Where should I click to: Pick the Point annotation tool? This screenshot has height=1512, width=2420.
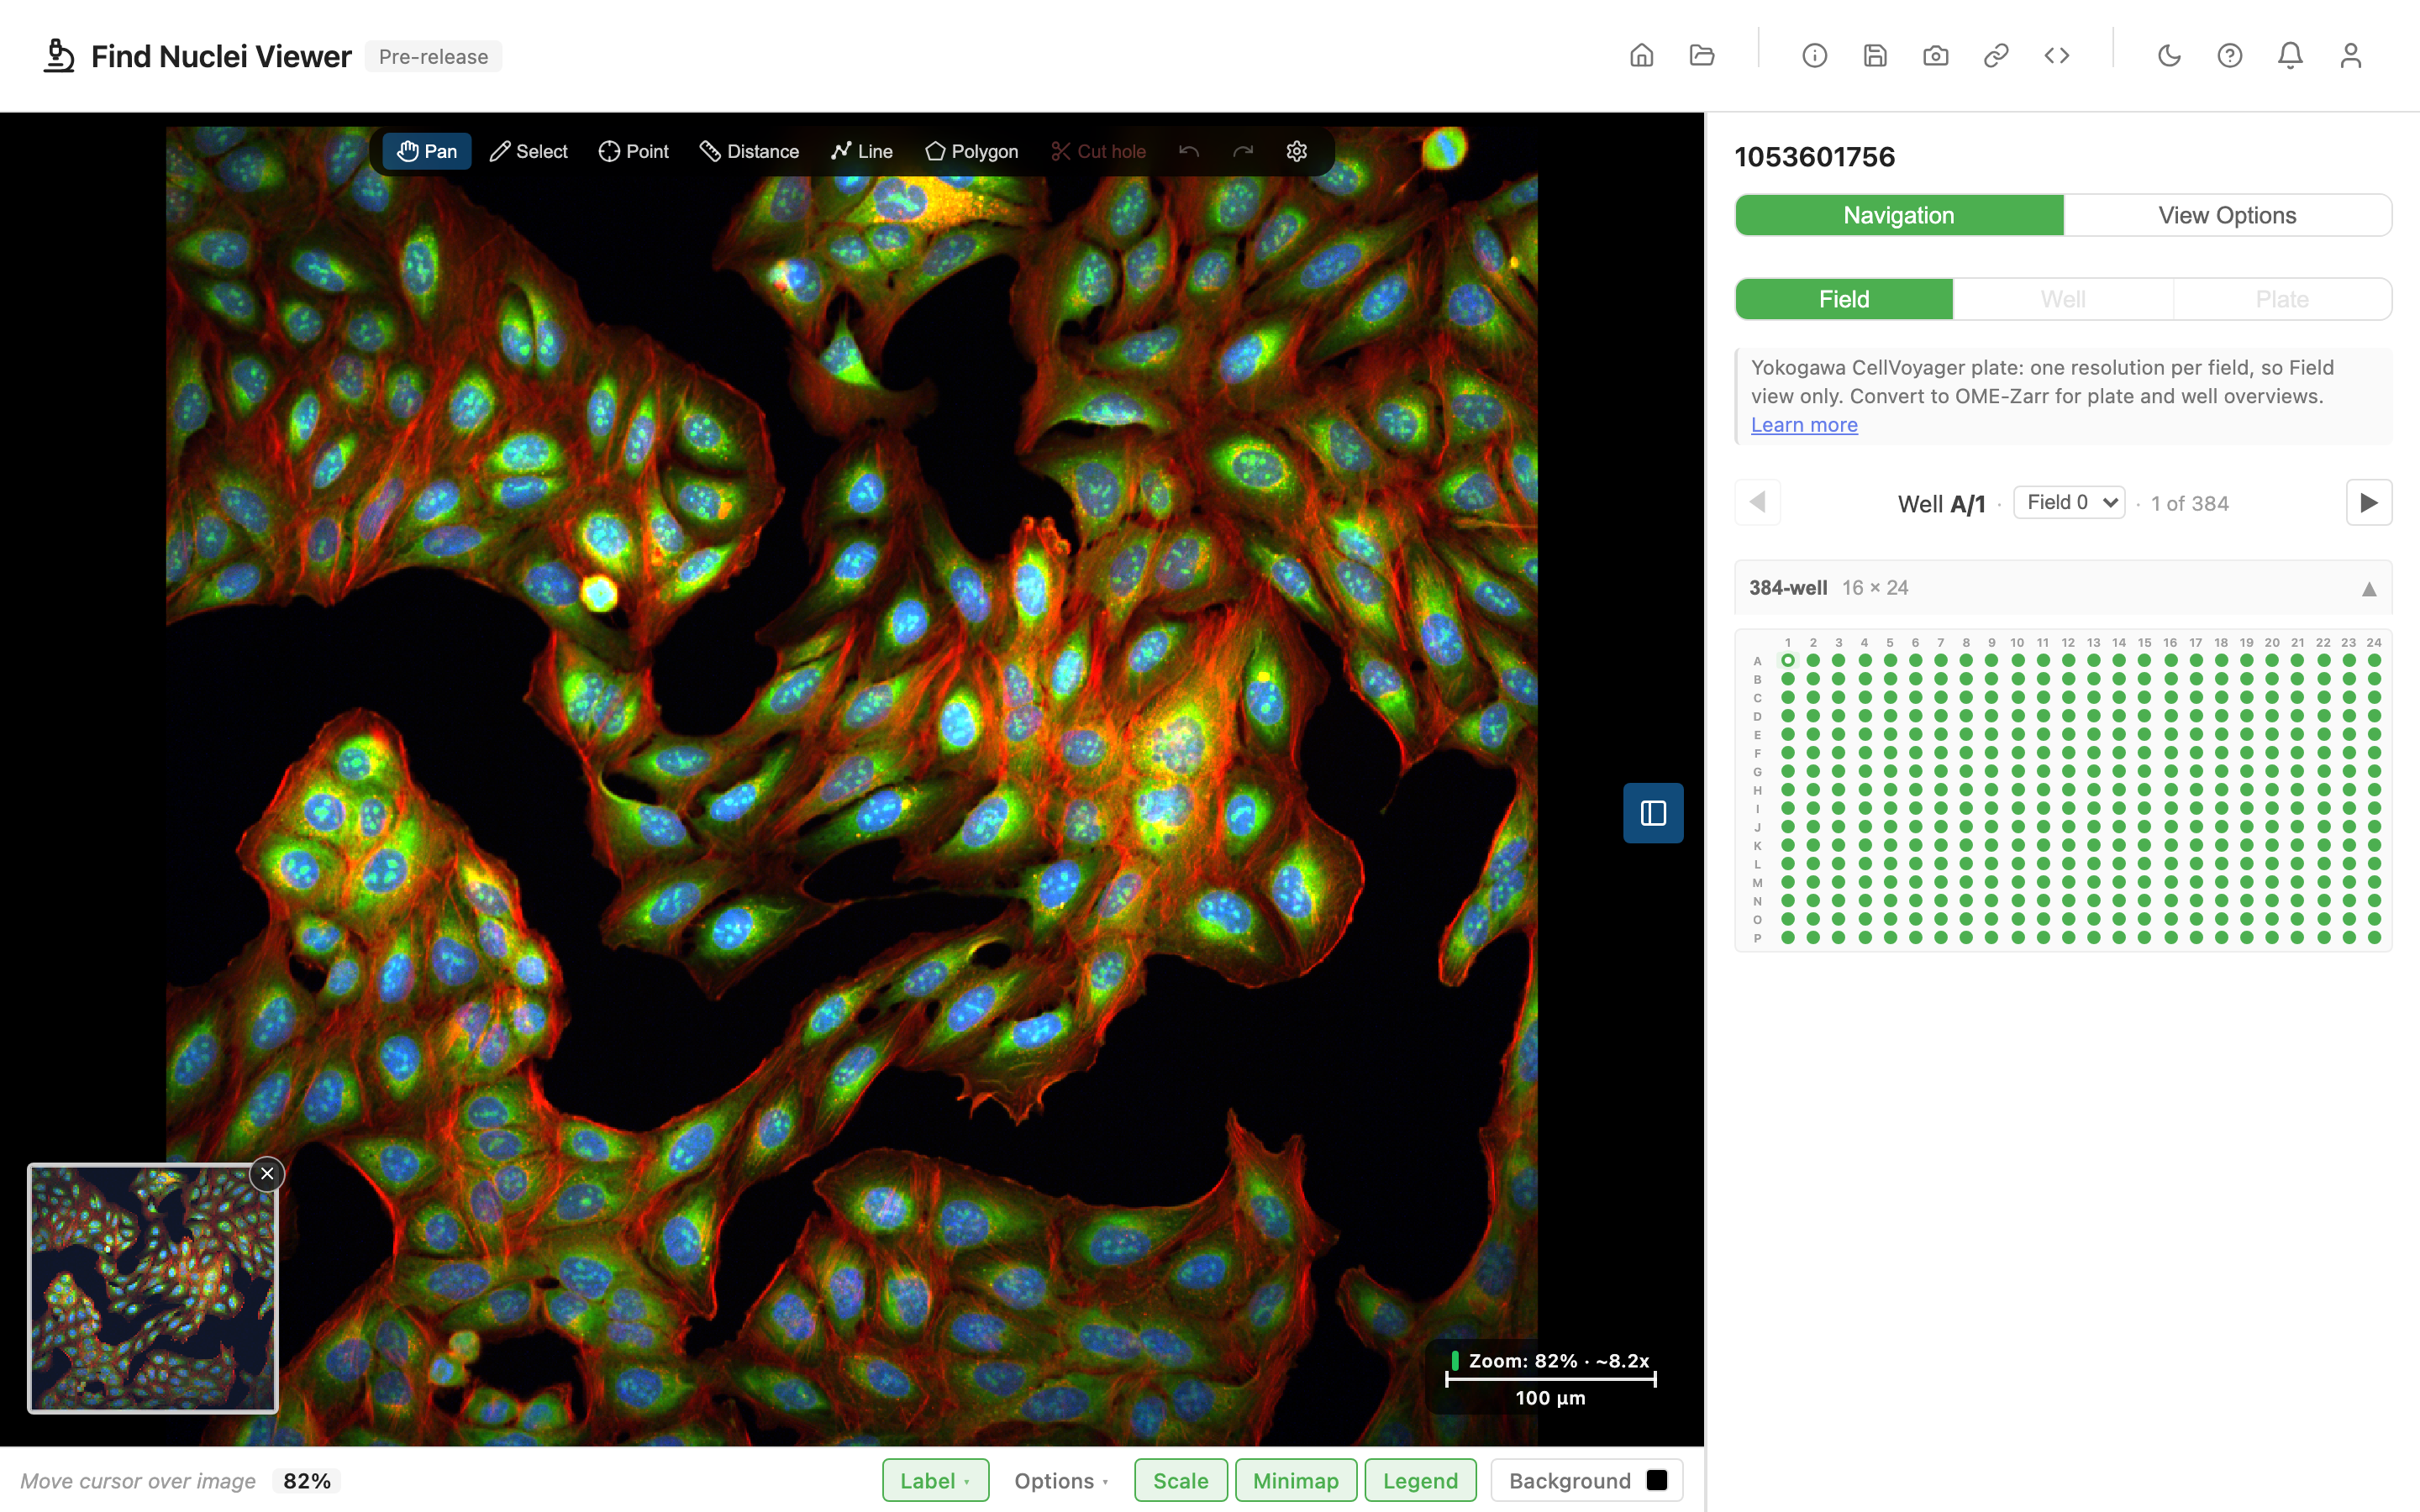click(x=633, y=151)
